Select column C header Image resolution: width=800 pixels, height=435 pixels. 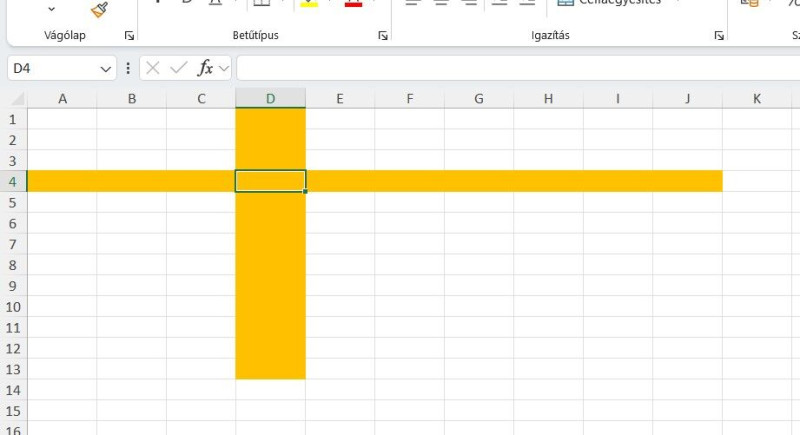tap(201, 98)
